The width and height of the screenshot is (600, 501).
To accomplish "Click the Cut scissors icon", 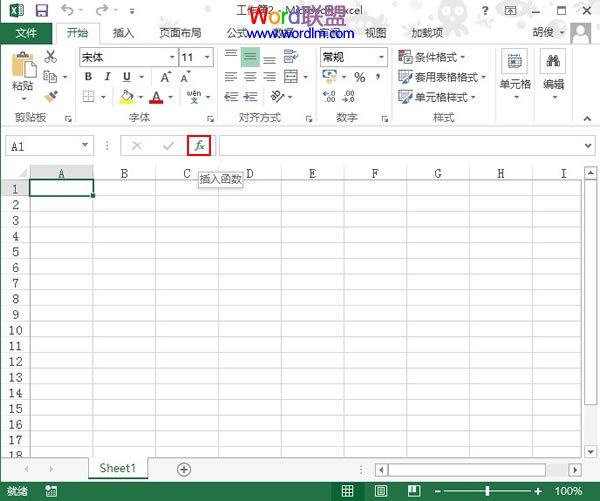I will pos(51,57).
